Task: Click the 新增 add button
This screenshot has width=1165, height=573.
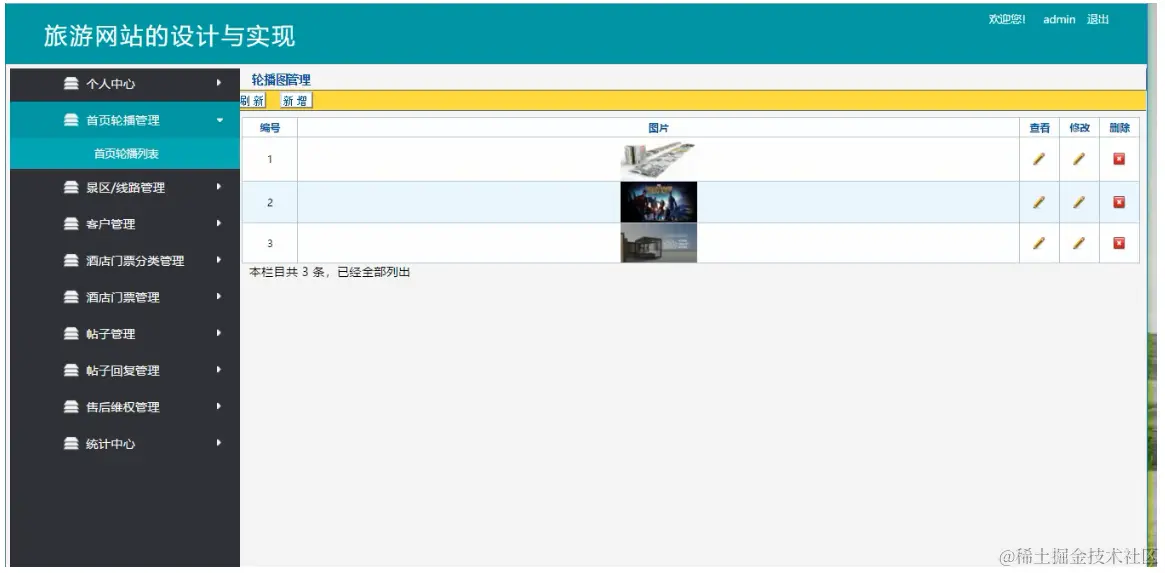Action: 296,101
